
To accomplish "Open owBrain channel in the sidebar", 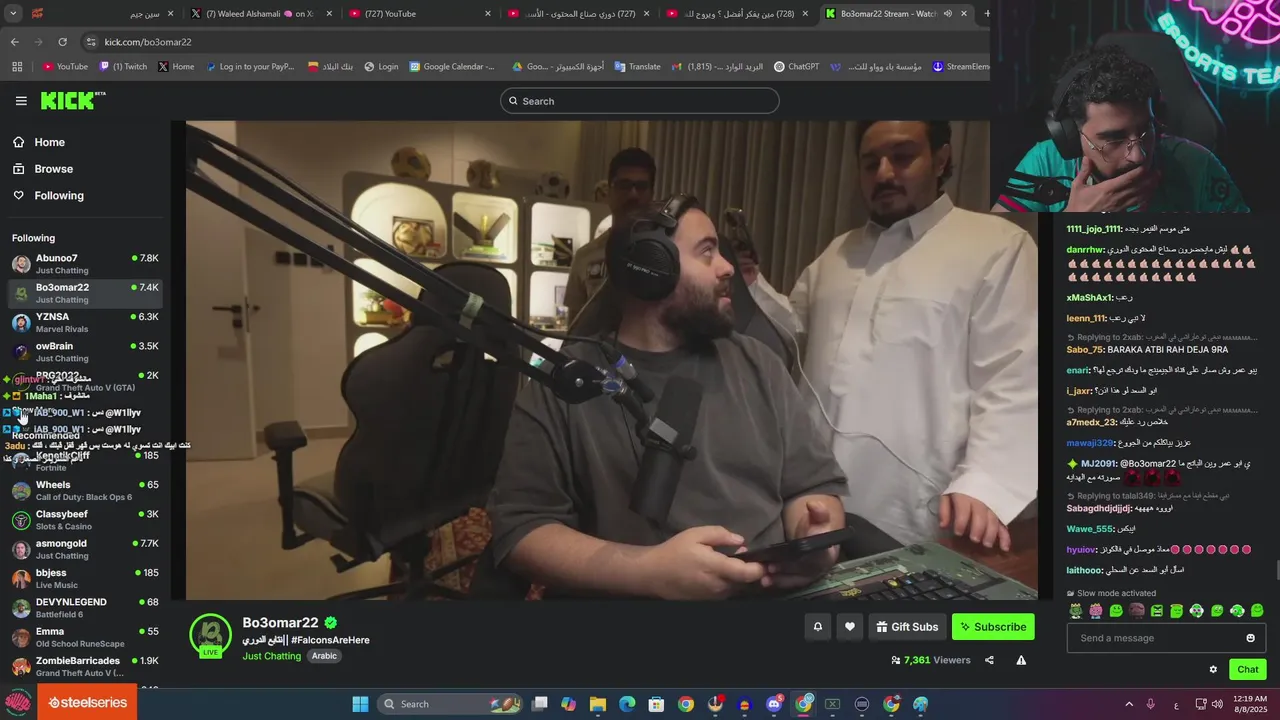I will [85, 352].
